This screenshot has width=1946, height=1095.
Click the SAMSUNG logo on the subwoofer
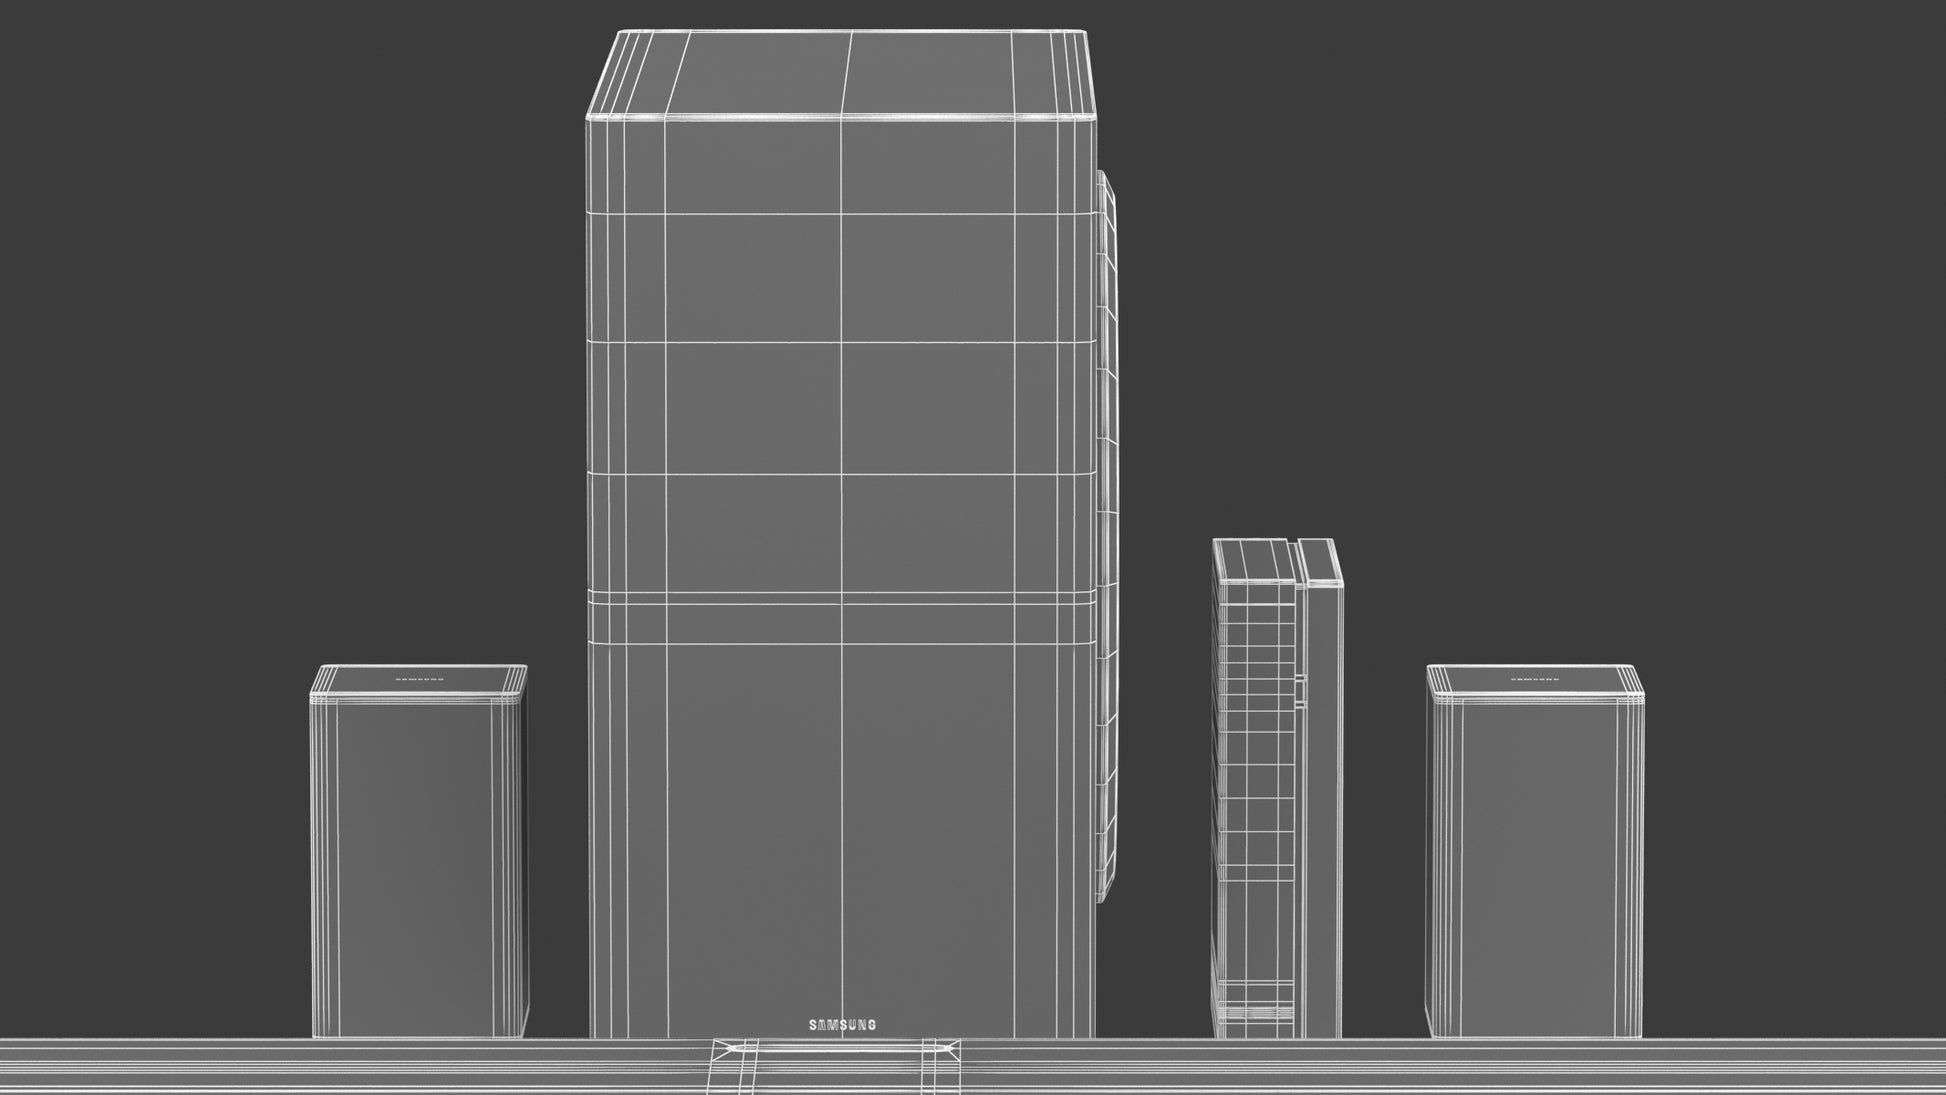point(842,1025)
